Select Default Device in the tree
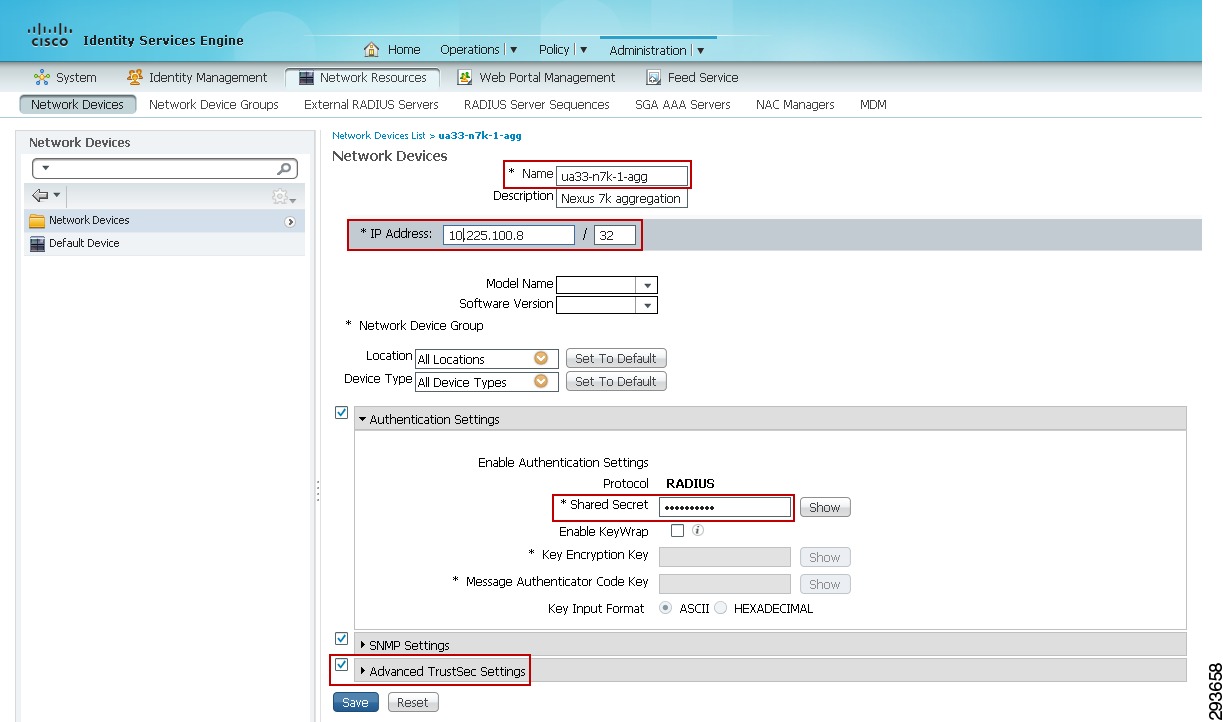The image size is (1223, 722). [84, 244]
